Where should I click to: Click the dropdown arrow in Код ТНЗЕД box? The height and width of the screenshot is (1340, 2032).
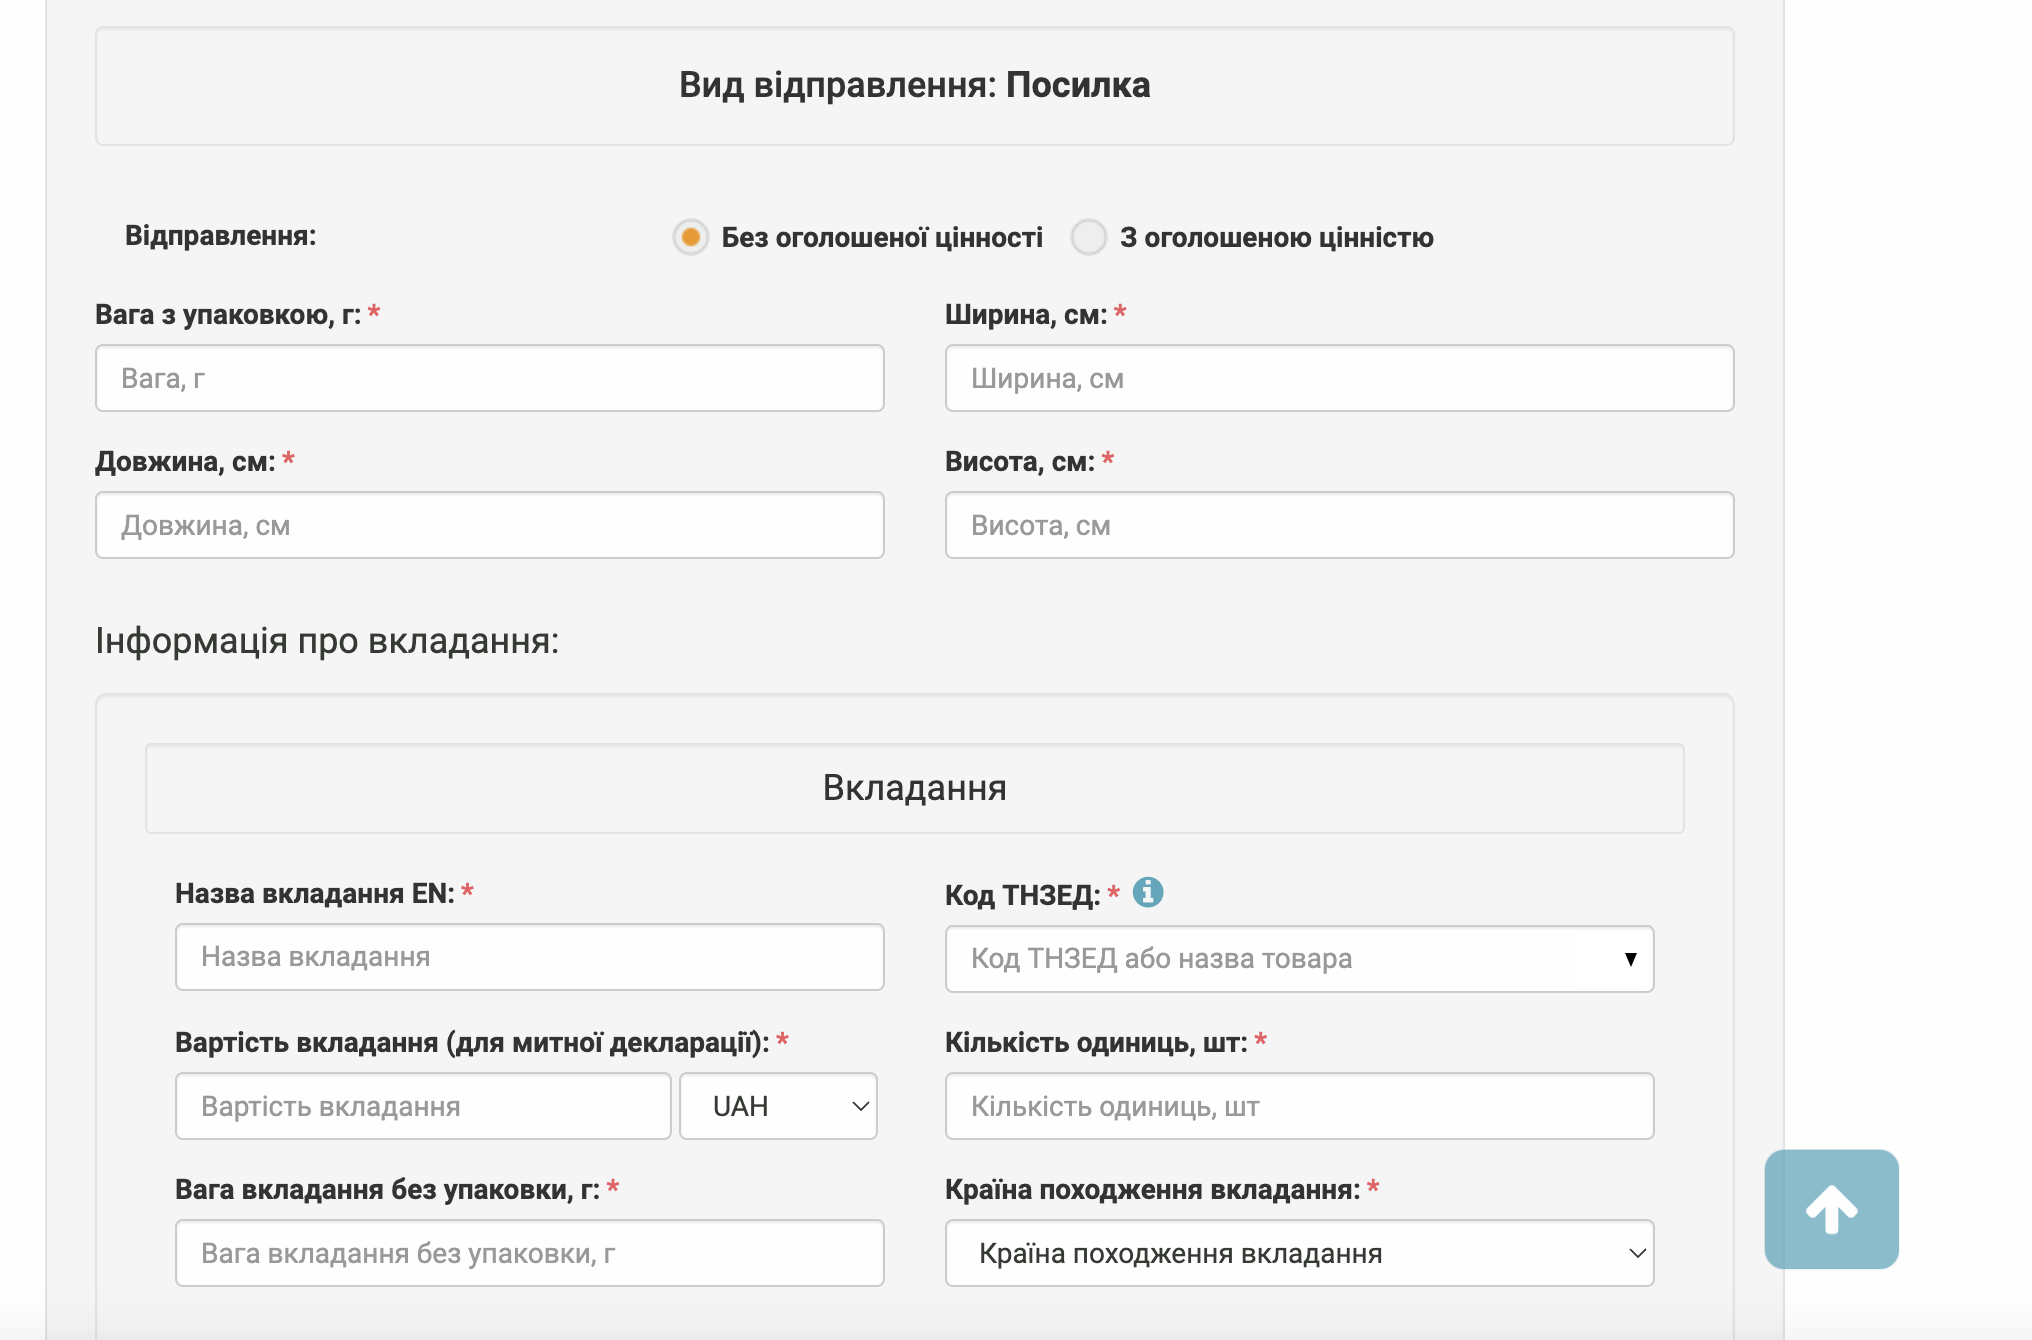click(x=1630, y=959)
